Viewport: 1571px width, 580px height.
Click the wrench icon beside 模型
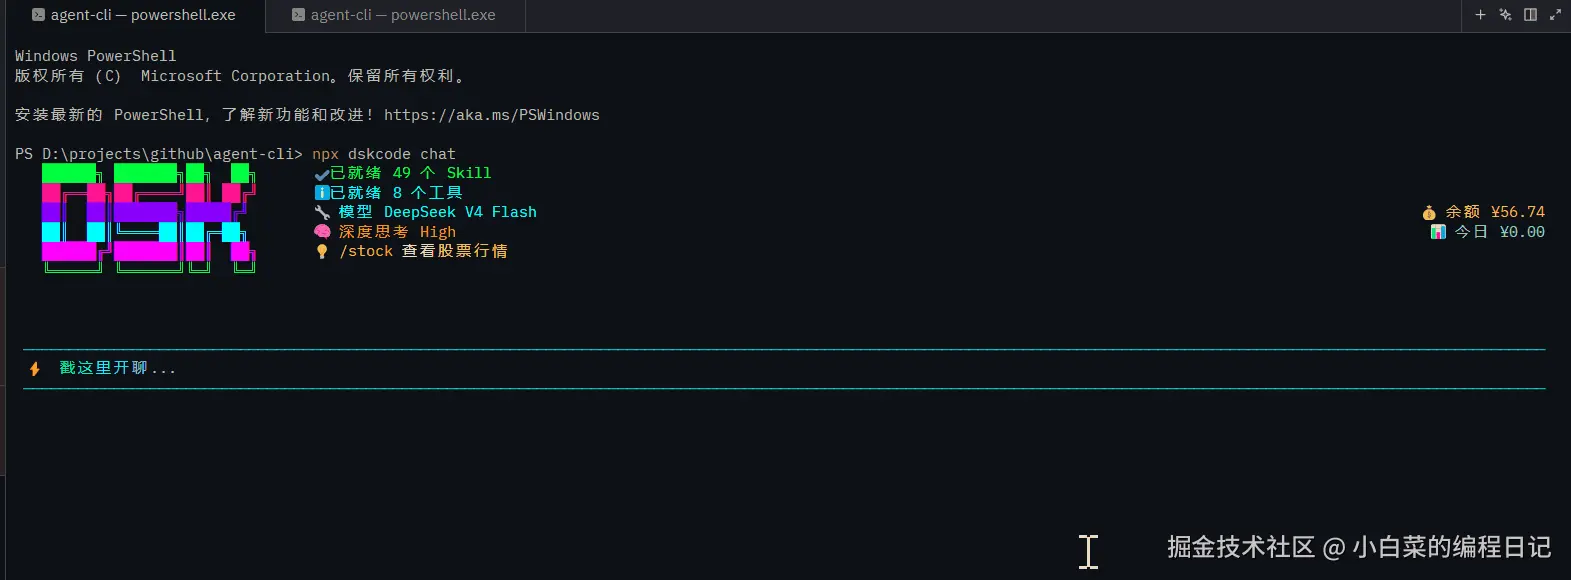(x=322, y=212)
